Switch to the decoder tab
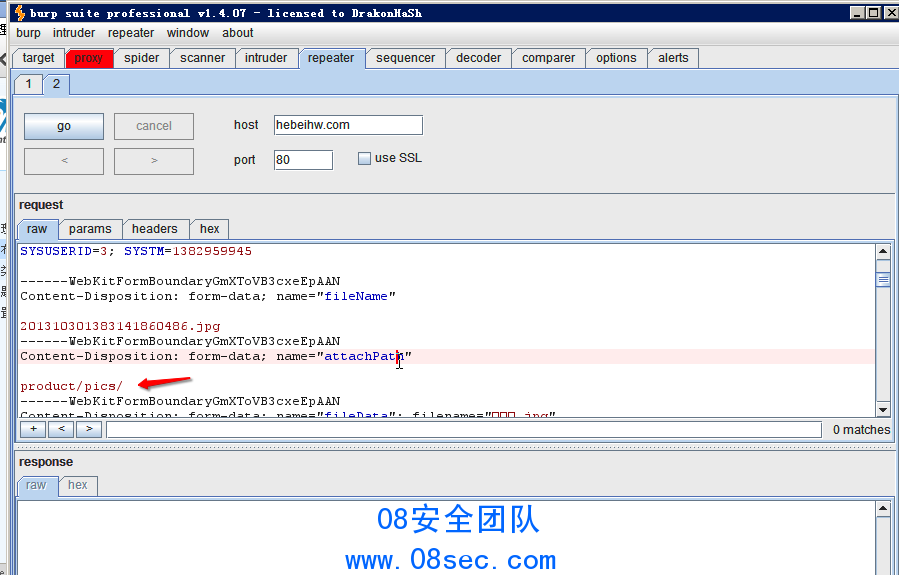 pos(479,58)
